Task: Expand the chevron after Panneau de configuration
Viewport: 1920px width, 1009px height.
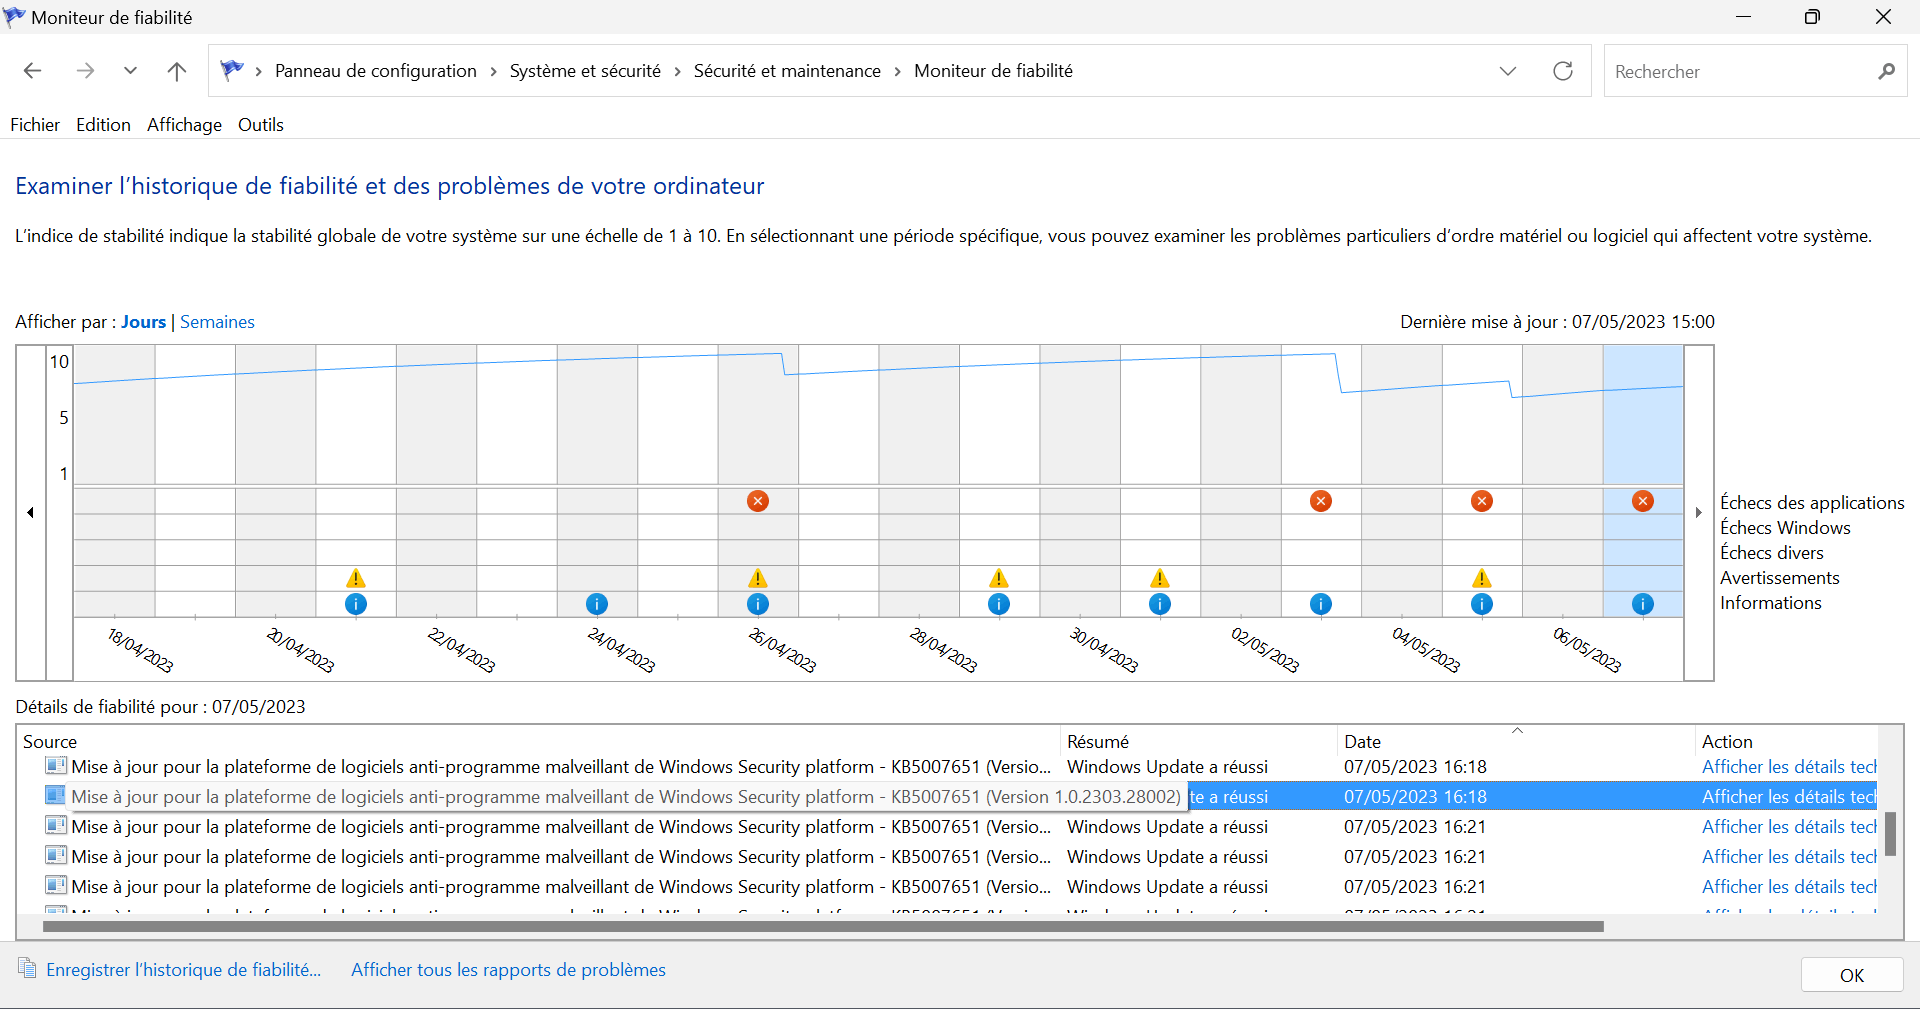Action: [493, 71]
